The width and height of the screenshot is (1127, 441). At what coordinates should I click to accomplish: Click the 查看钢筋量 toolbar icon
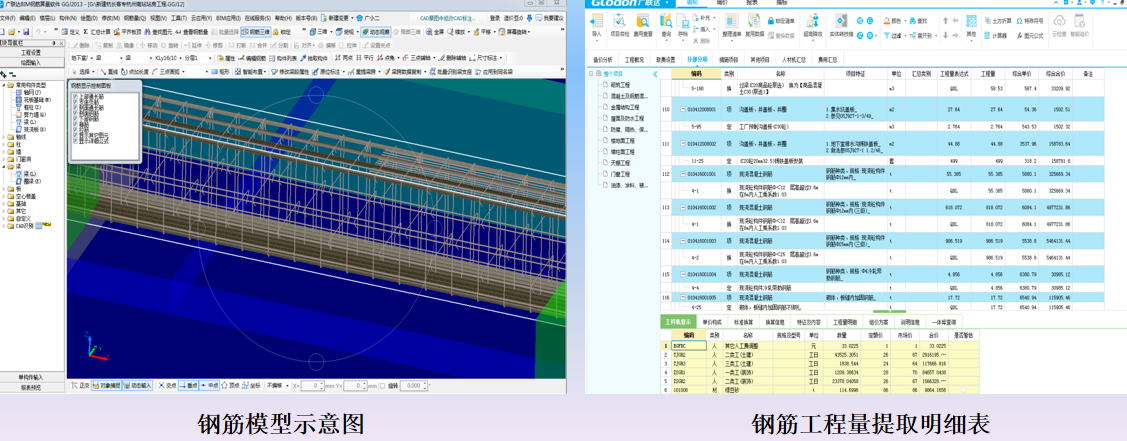point(191,32)
